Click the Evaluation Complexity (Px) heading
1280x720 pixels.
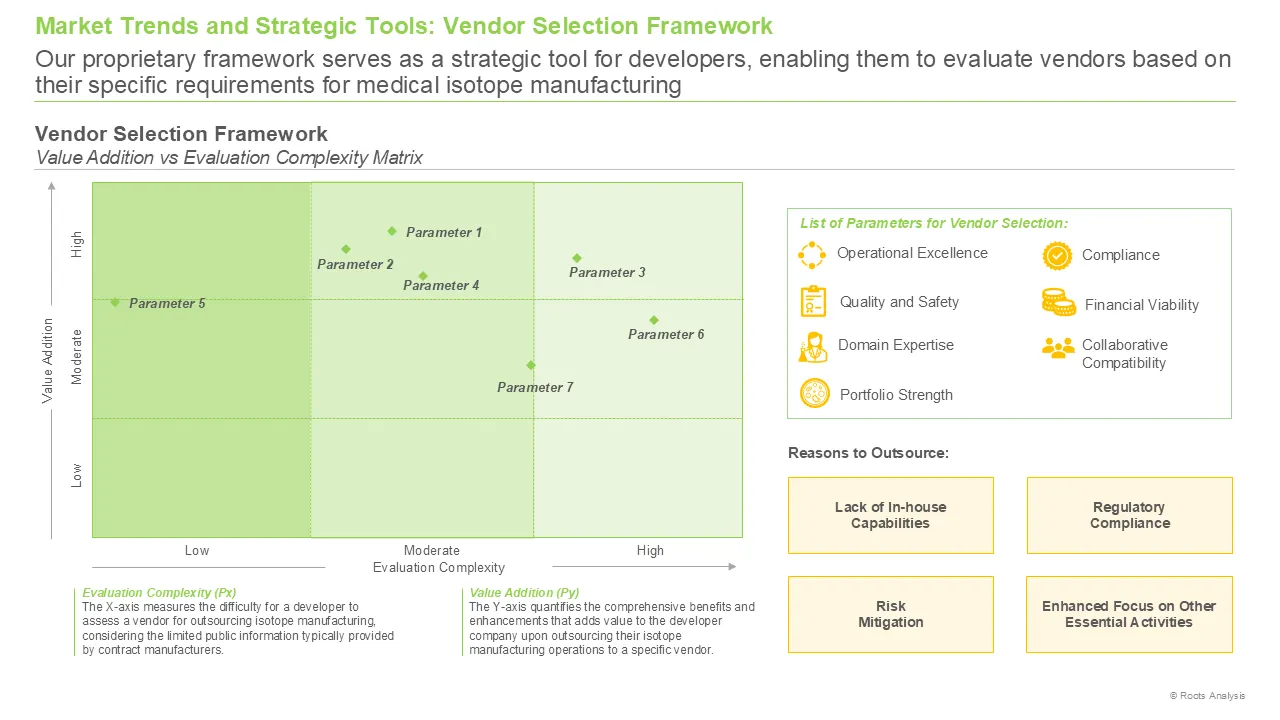[x=159, y=593]
